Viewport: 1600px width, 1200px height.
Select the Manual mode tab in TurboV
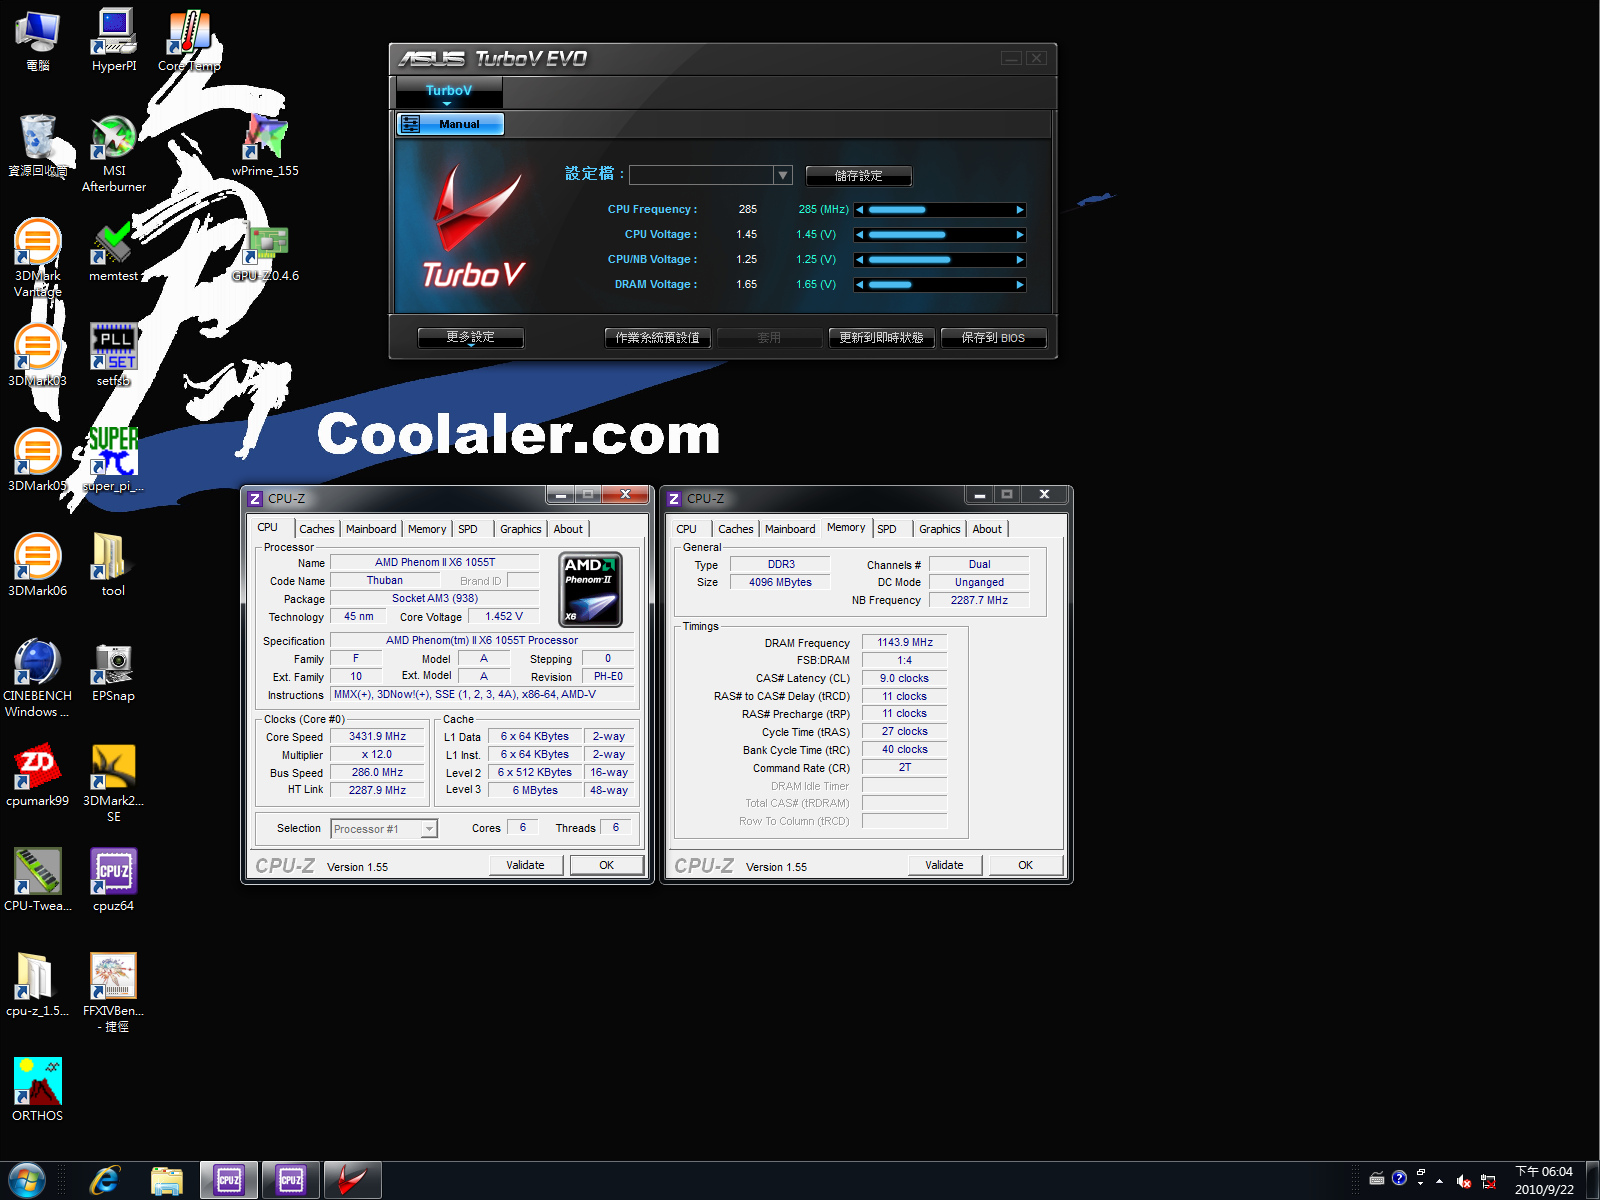point(451,124)
